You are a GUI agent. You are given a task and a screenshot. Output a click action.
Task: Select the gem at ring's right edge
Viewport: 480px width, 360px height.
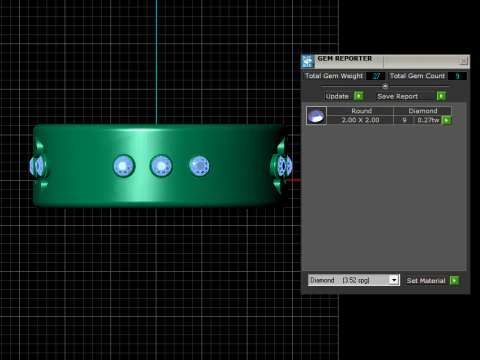[284, 165]
